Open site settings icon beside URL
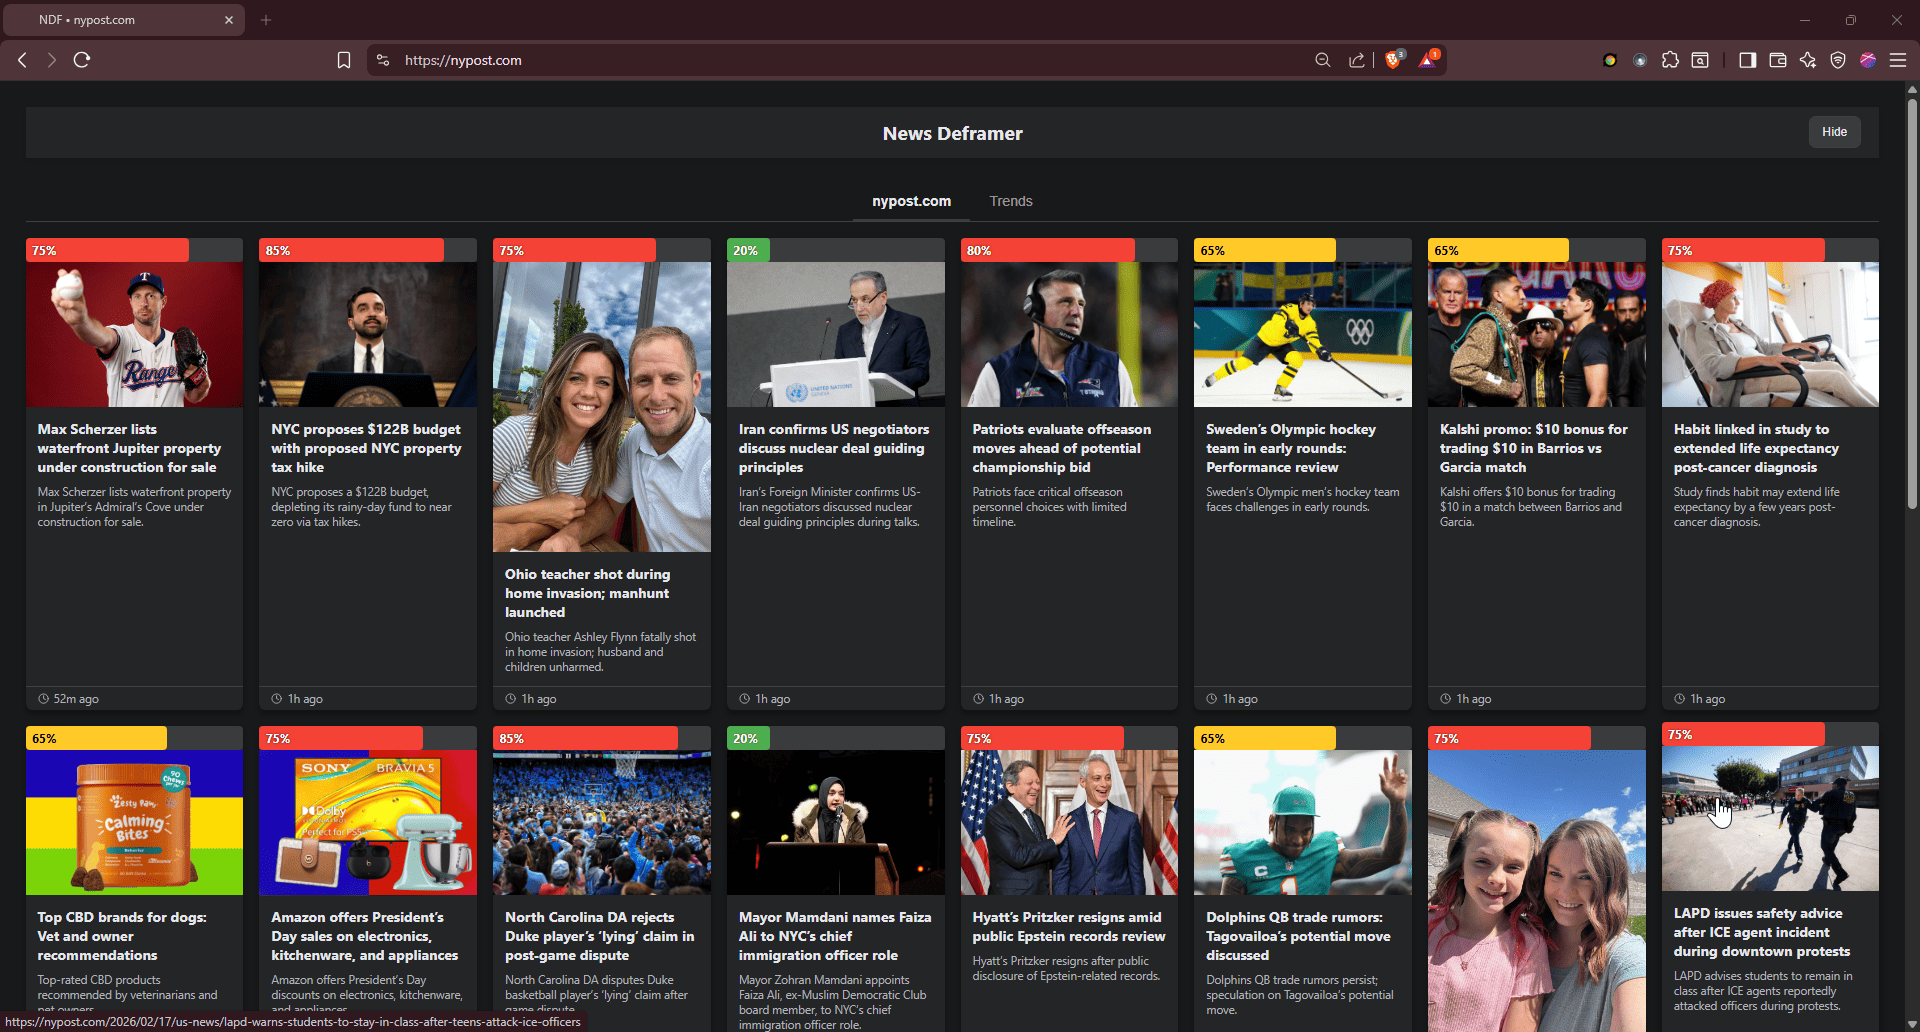The width and height of the screenshot is (1920, 1032). pos(383,60)
